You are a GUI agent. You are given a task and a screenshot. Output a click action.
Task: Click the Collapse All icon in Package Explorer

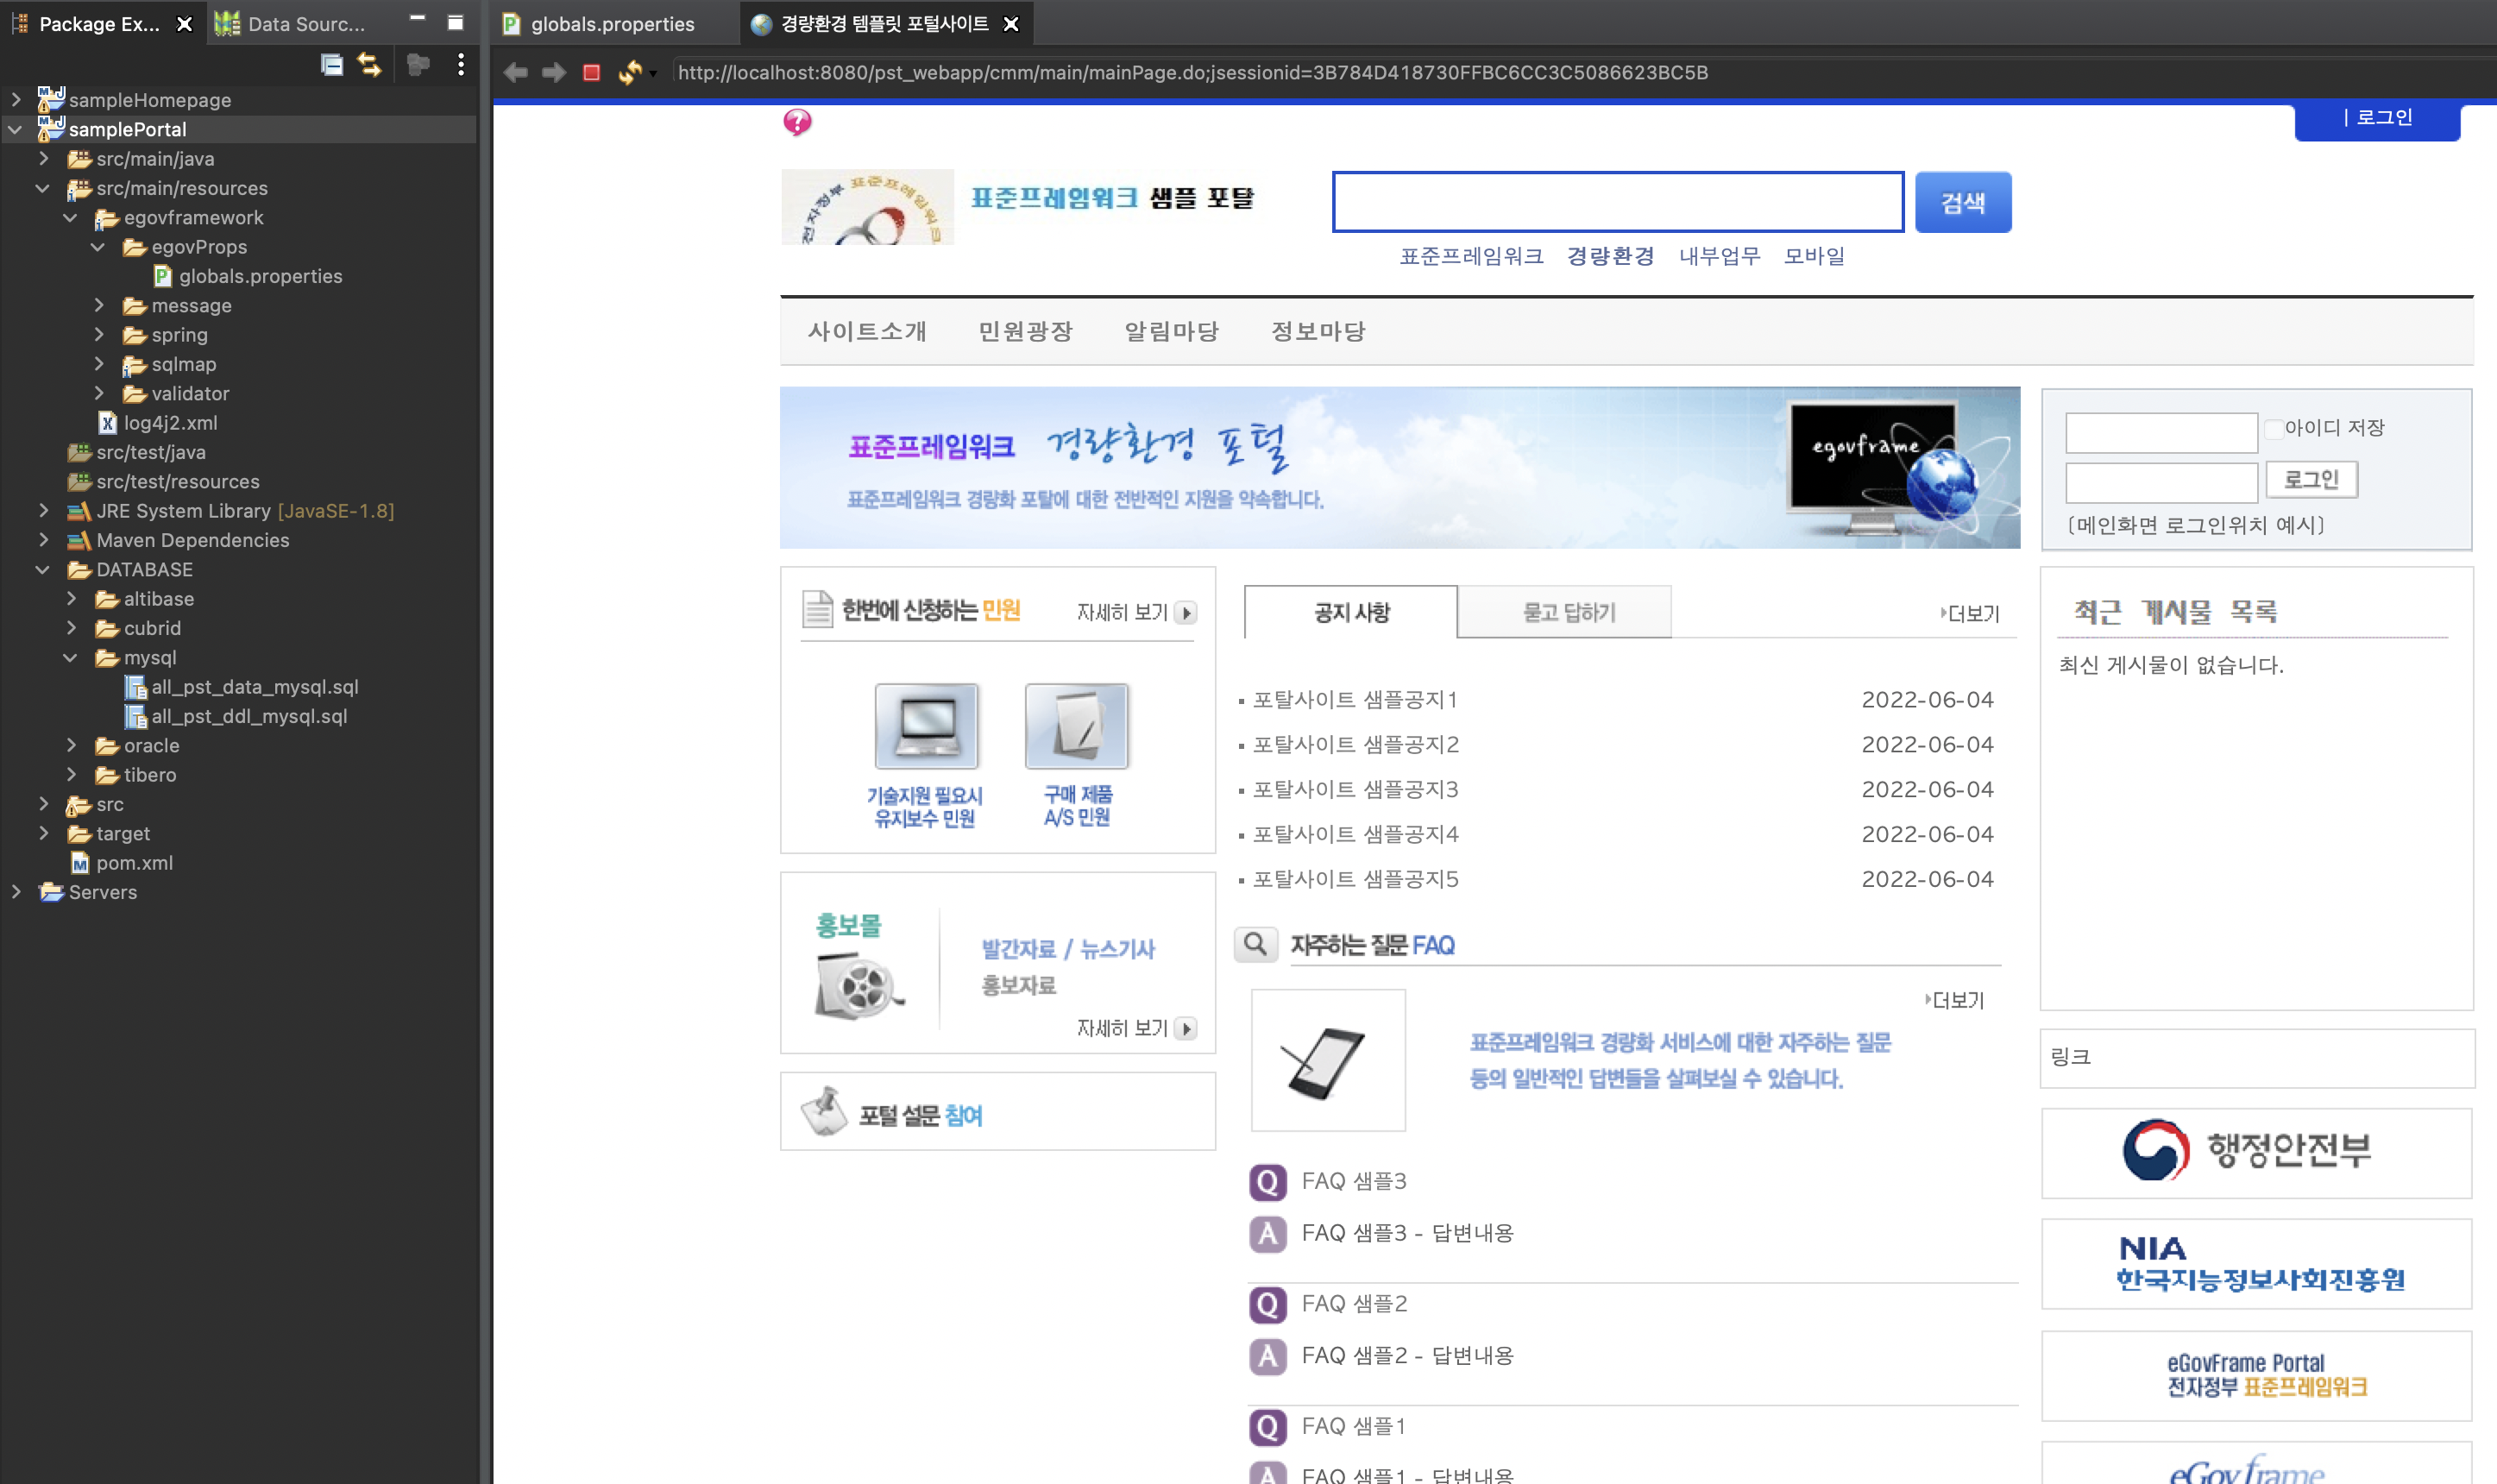pyautogui.click(x=332, y=66)
